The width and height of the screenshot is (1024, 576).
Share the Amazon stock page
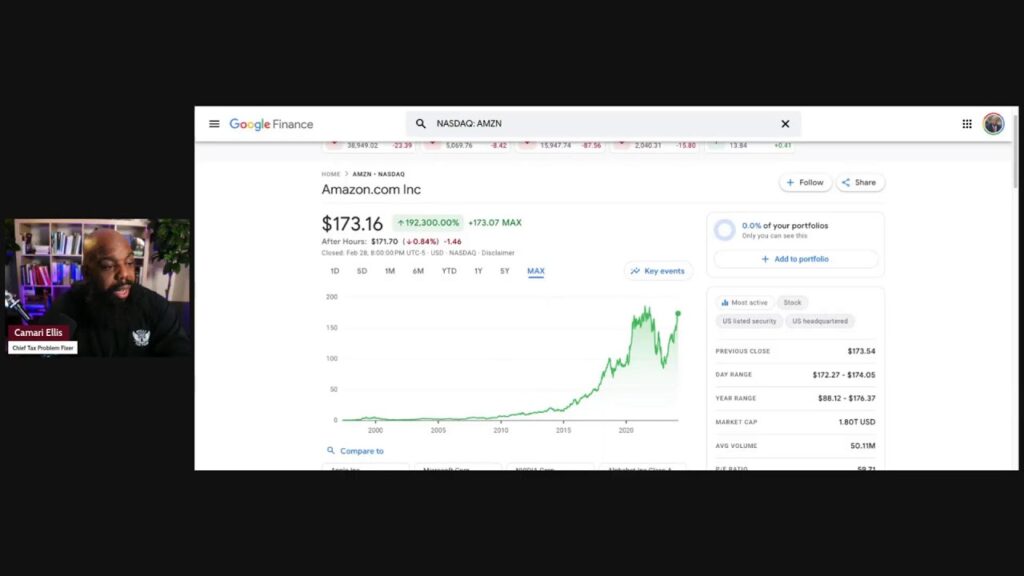click(x=859, y=183)
